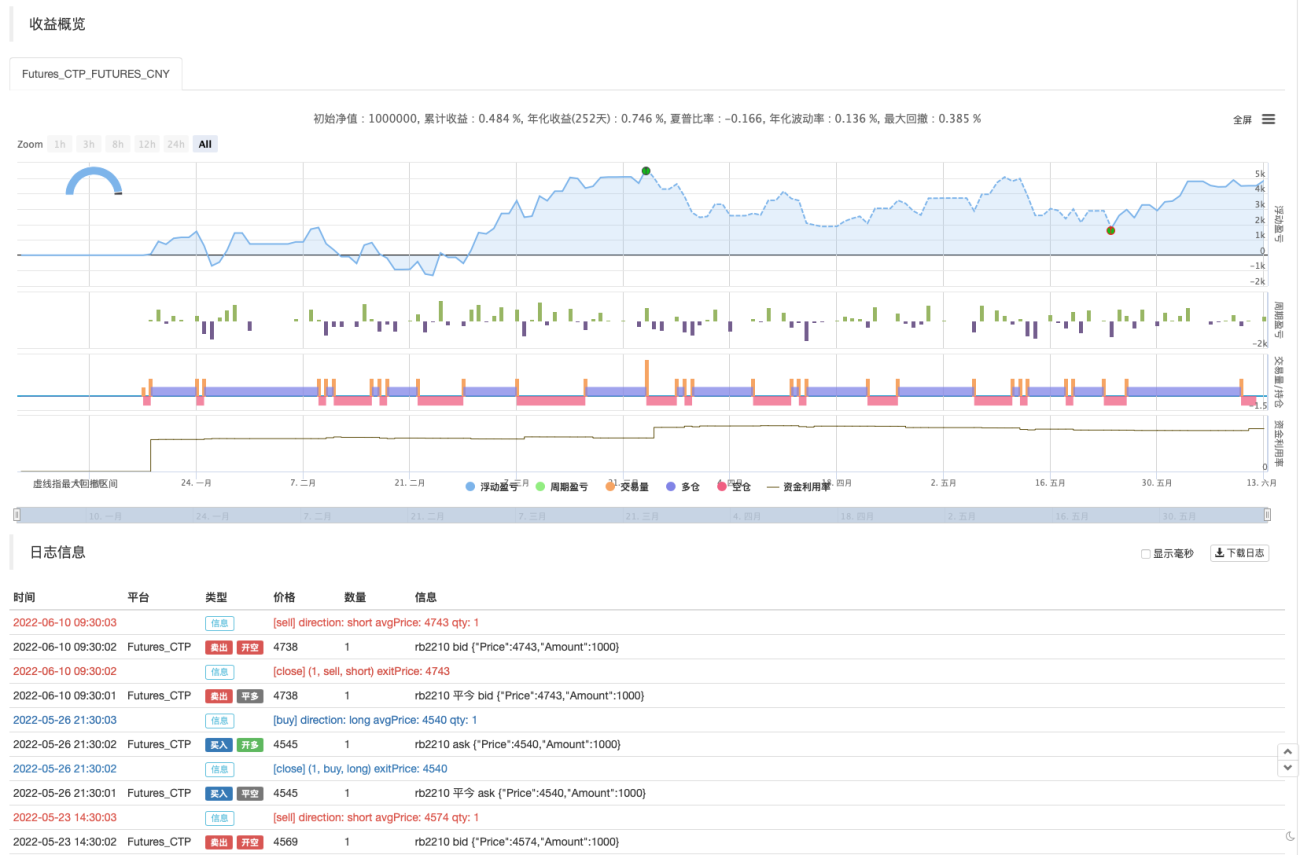This screenshot has width=1300, height=855.
Task: Toggle the 资金利用率 line legend
Action: 798,487
